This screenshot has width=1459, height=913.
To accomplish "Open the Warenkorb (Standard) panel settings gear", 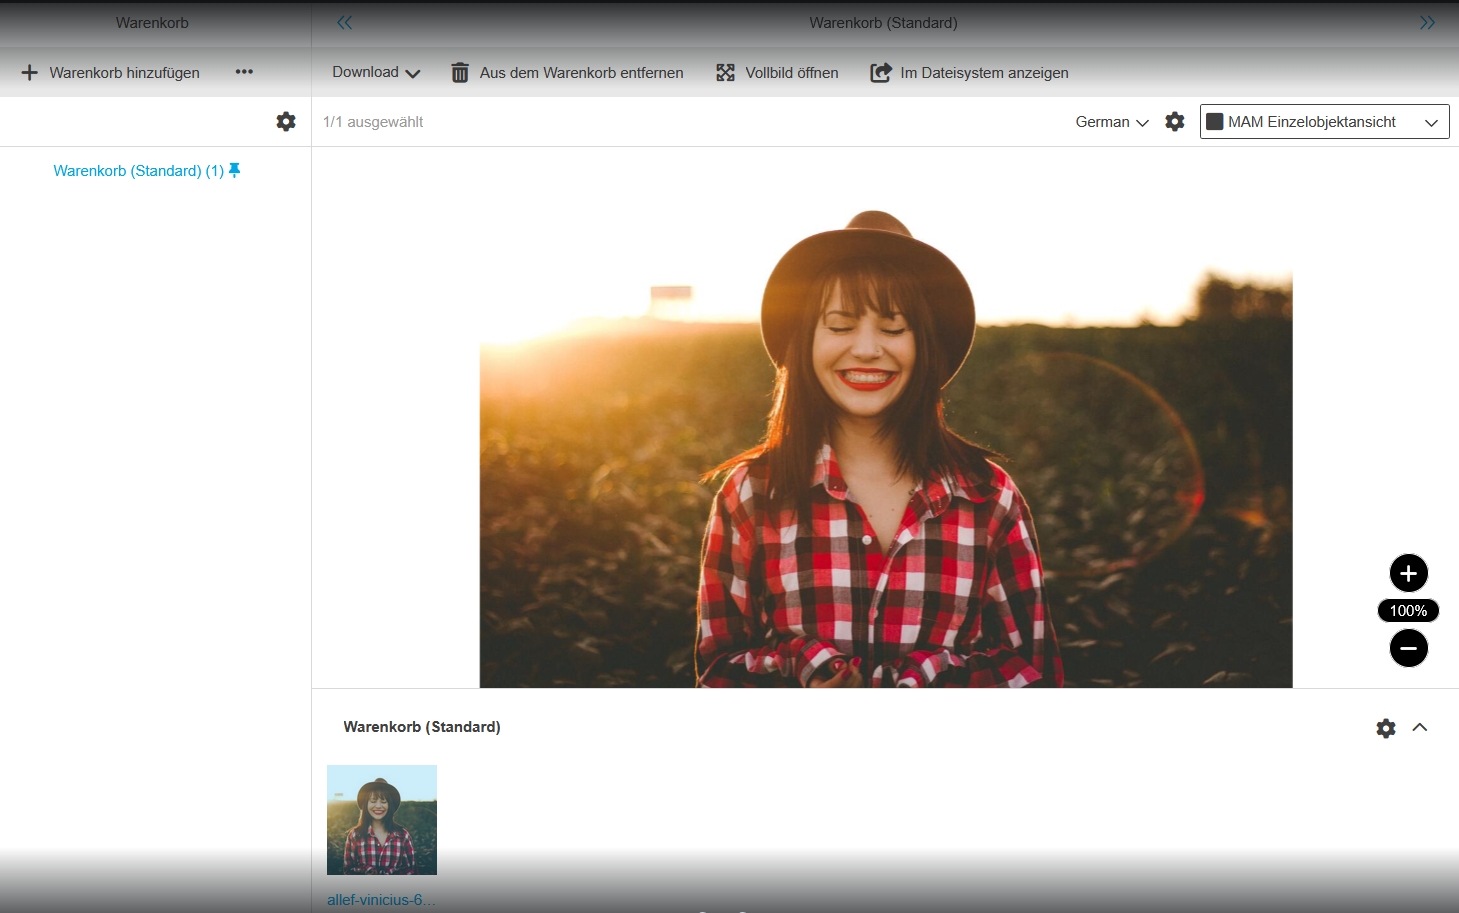I will tap(1386, 728).
